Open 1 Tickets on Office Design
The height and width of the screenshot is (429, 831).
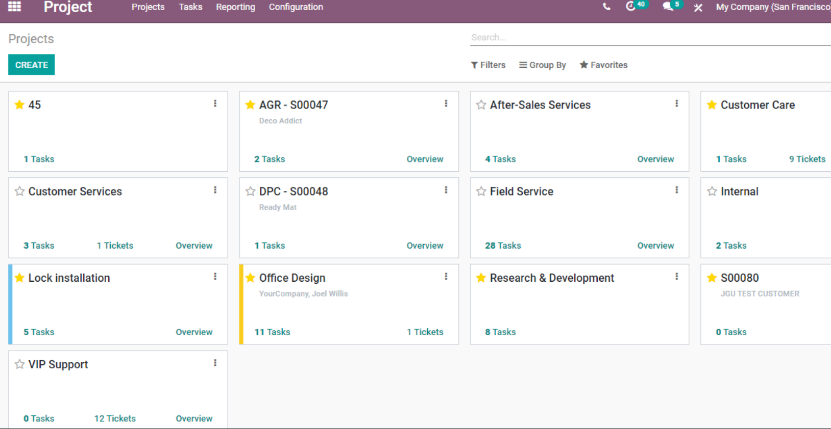[425, 332]
